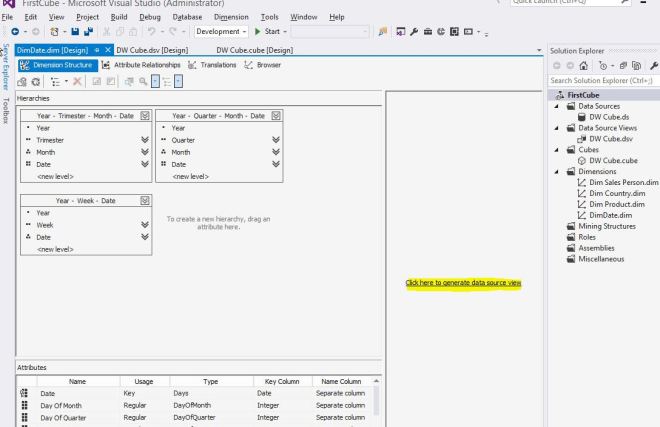
Task: Open Solution Explorer properties wrench icon
Action: click(x=653, y=64)
